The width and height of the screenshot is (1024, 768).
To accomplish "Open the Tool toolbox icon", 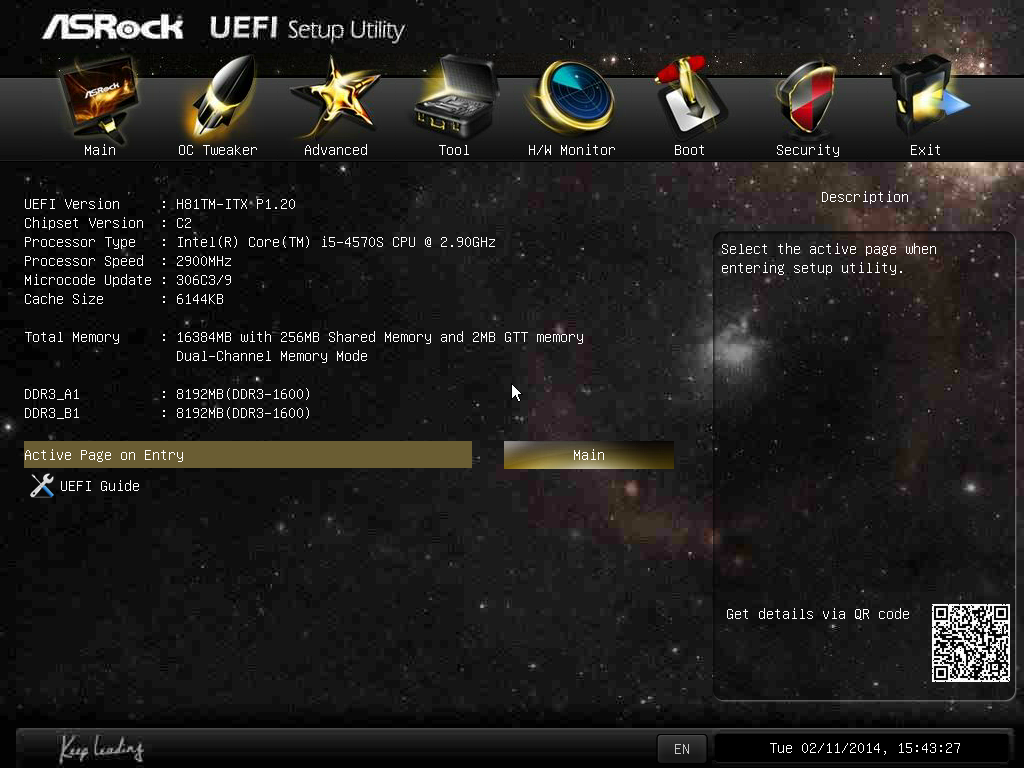I will (454, 100).
